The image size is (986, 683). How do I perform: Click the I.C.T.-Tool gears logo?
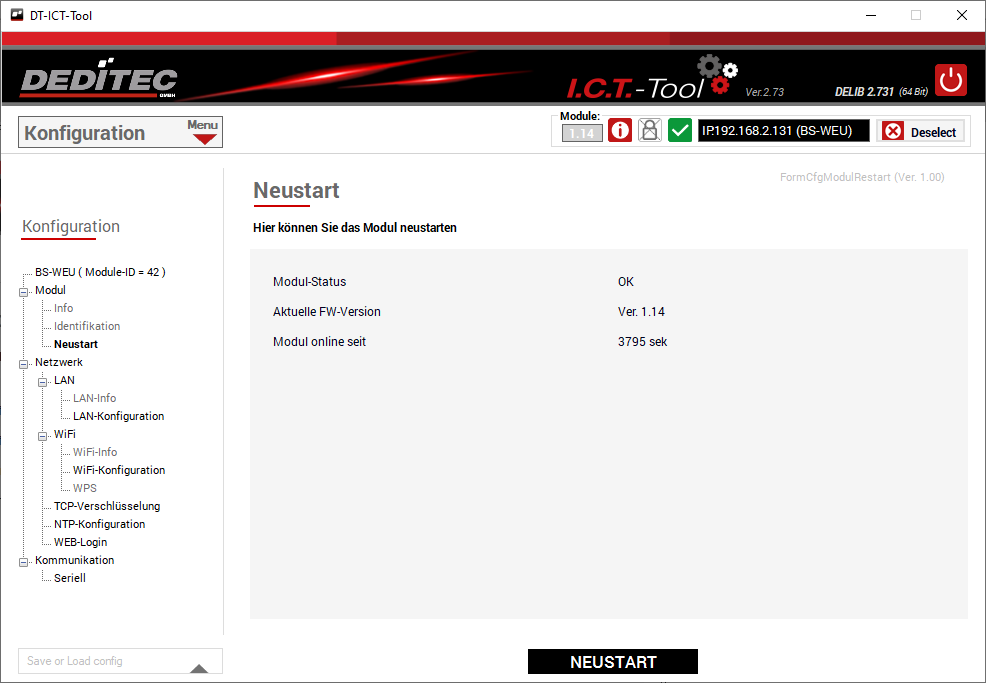click(x=717, y=76)
